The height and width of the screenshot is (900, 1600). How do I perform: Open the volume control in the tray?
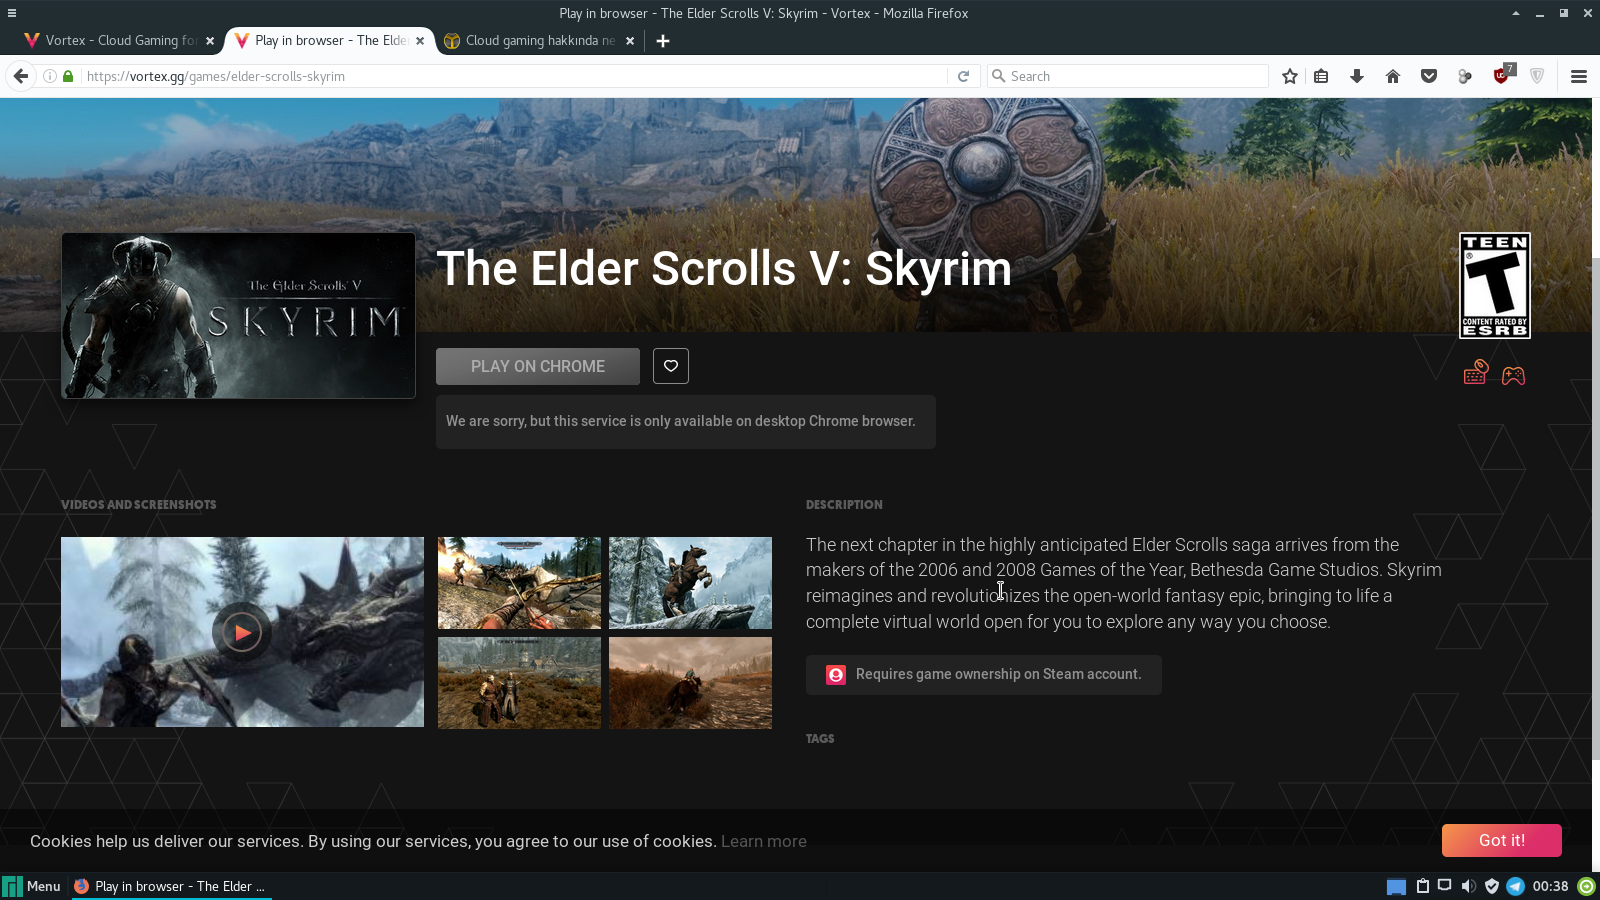coord(1468,886)
